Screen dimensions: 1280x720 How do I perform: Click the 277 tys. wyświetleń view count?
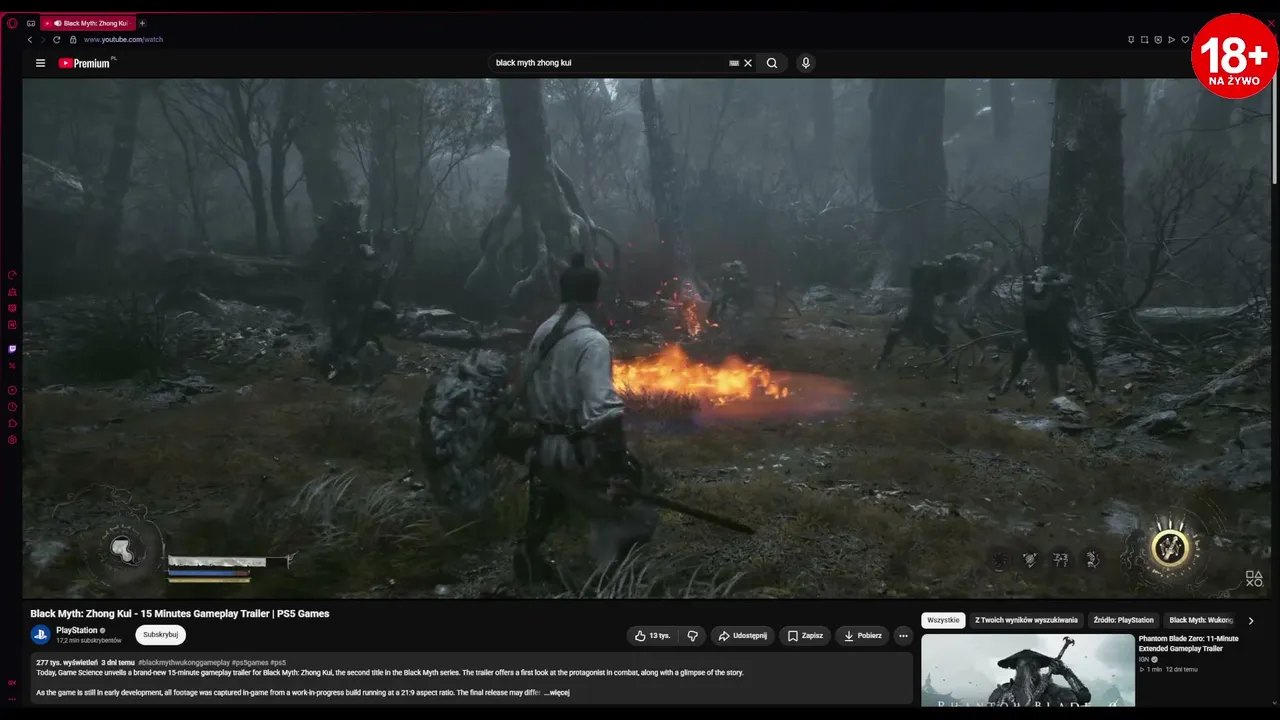pyautogui.click(x=67, y=663)
